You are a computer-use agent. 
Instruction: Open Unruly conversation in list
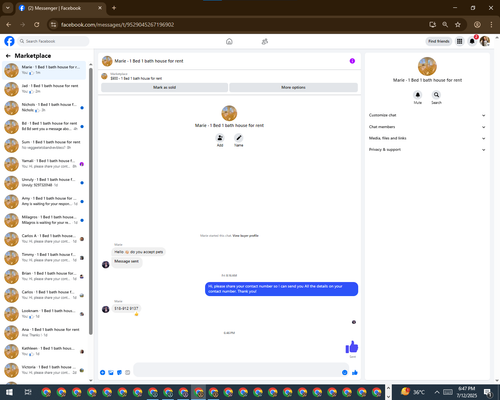[44, 183]
